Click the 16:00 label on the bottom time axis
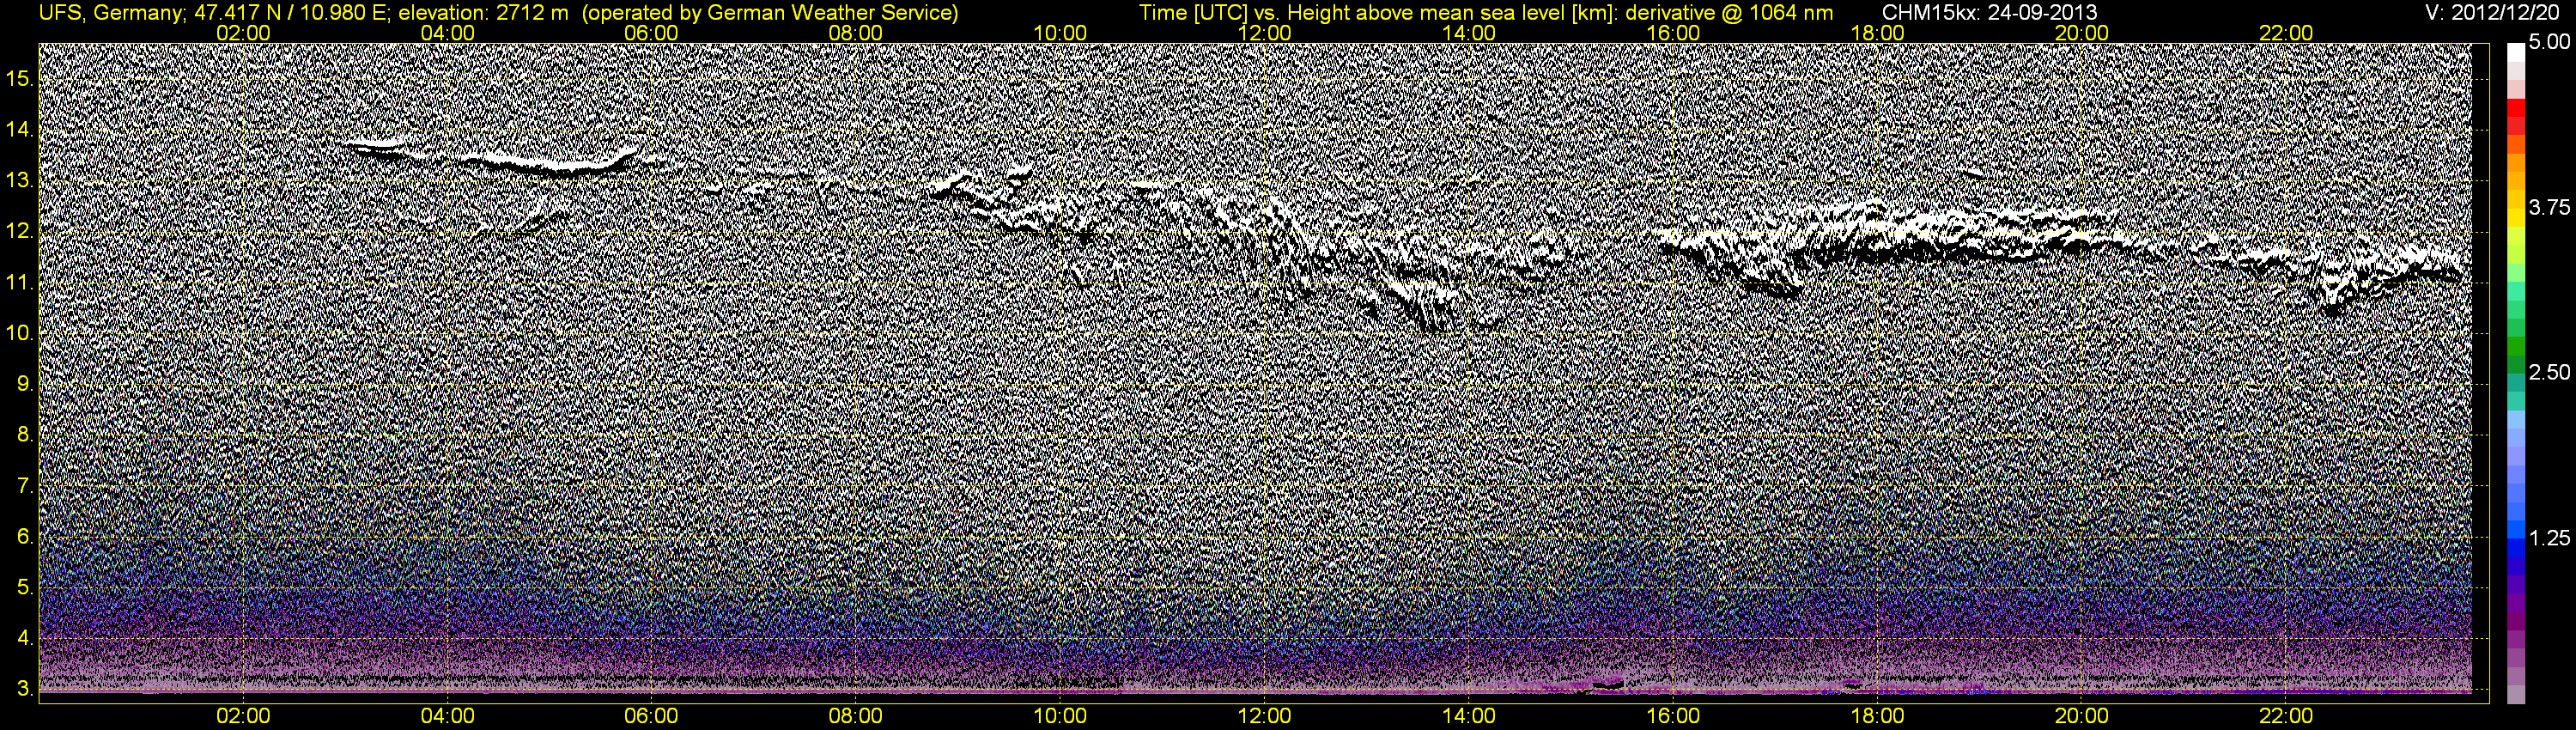 click(x=1673, y=716)
